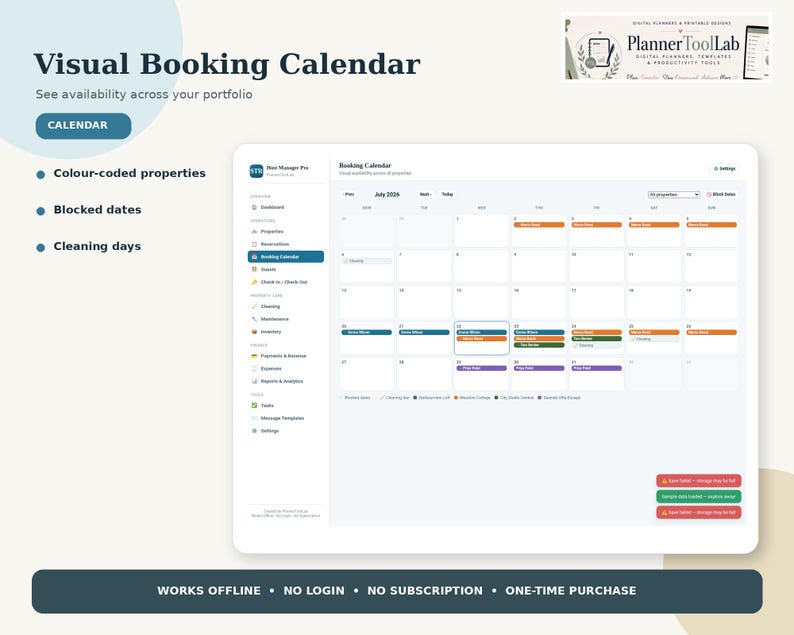794x635 pixels.
Task: Click the Maintenance wrench icon
Action: click(254, 319)
